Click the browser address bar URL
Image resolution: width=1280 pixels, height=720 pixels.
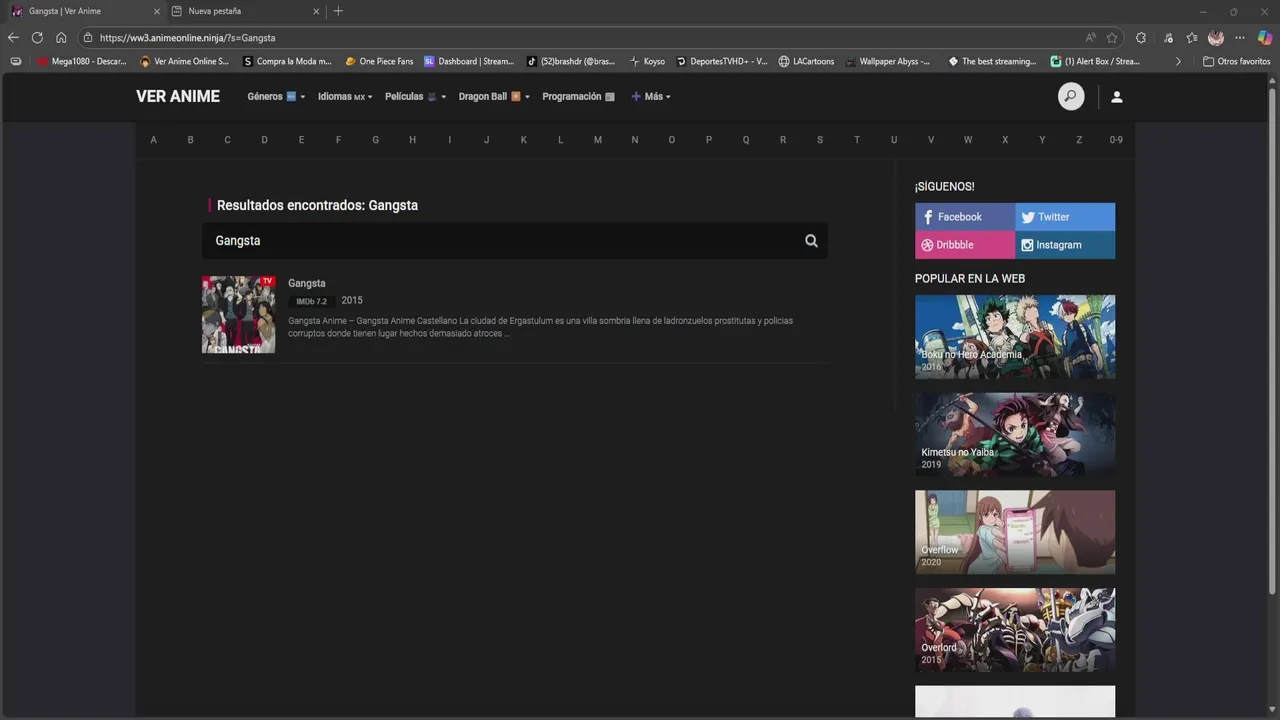[x=187, y=38]
